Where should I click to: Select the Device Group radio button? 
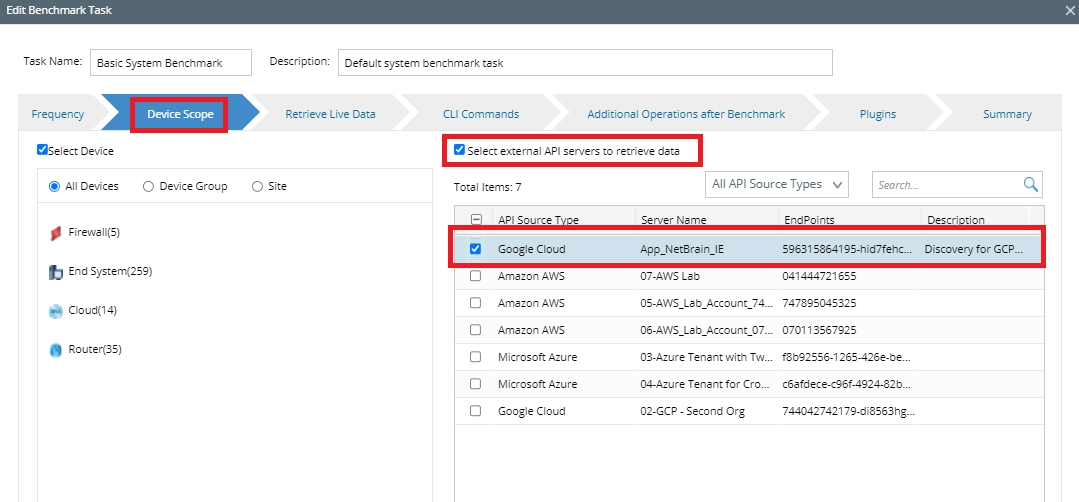[x=149, y=186]
